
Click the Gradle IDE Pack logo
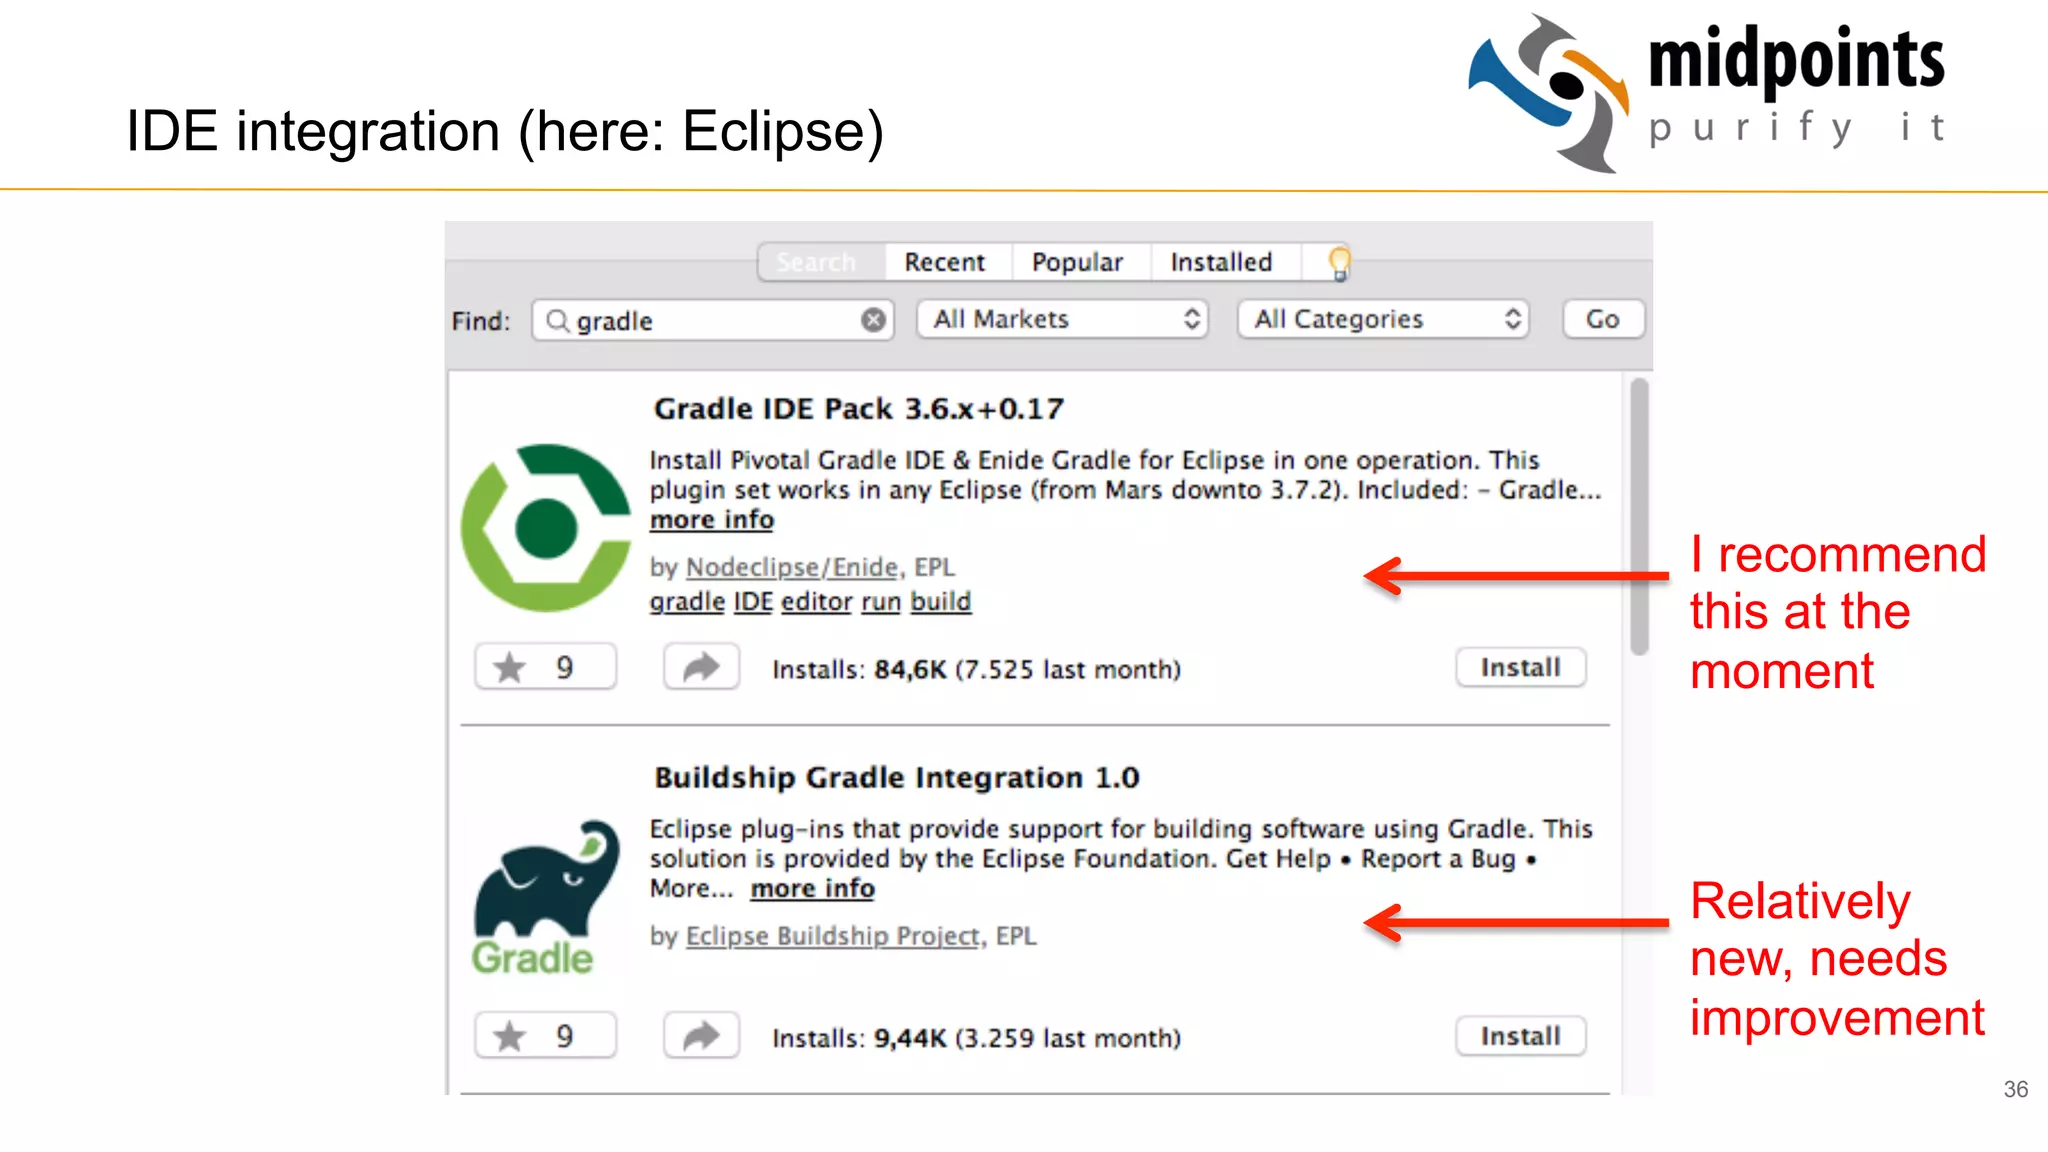click(x=546, y=528)
